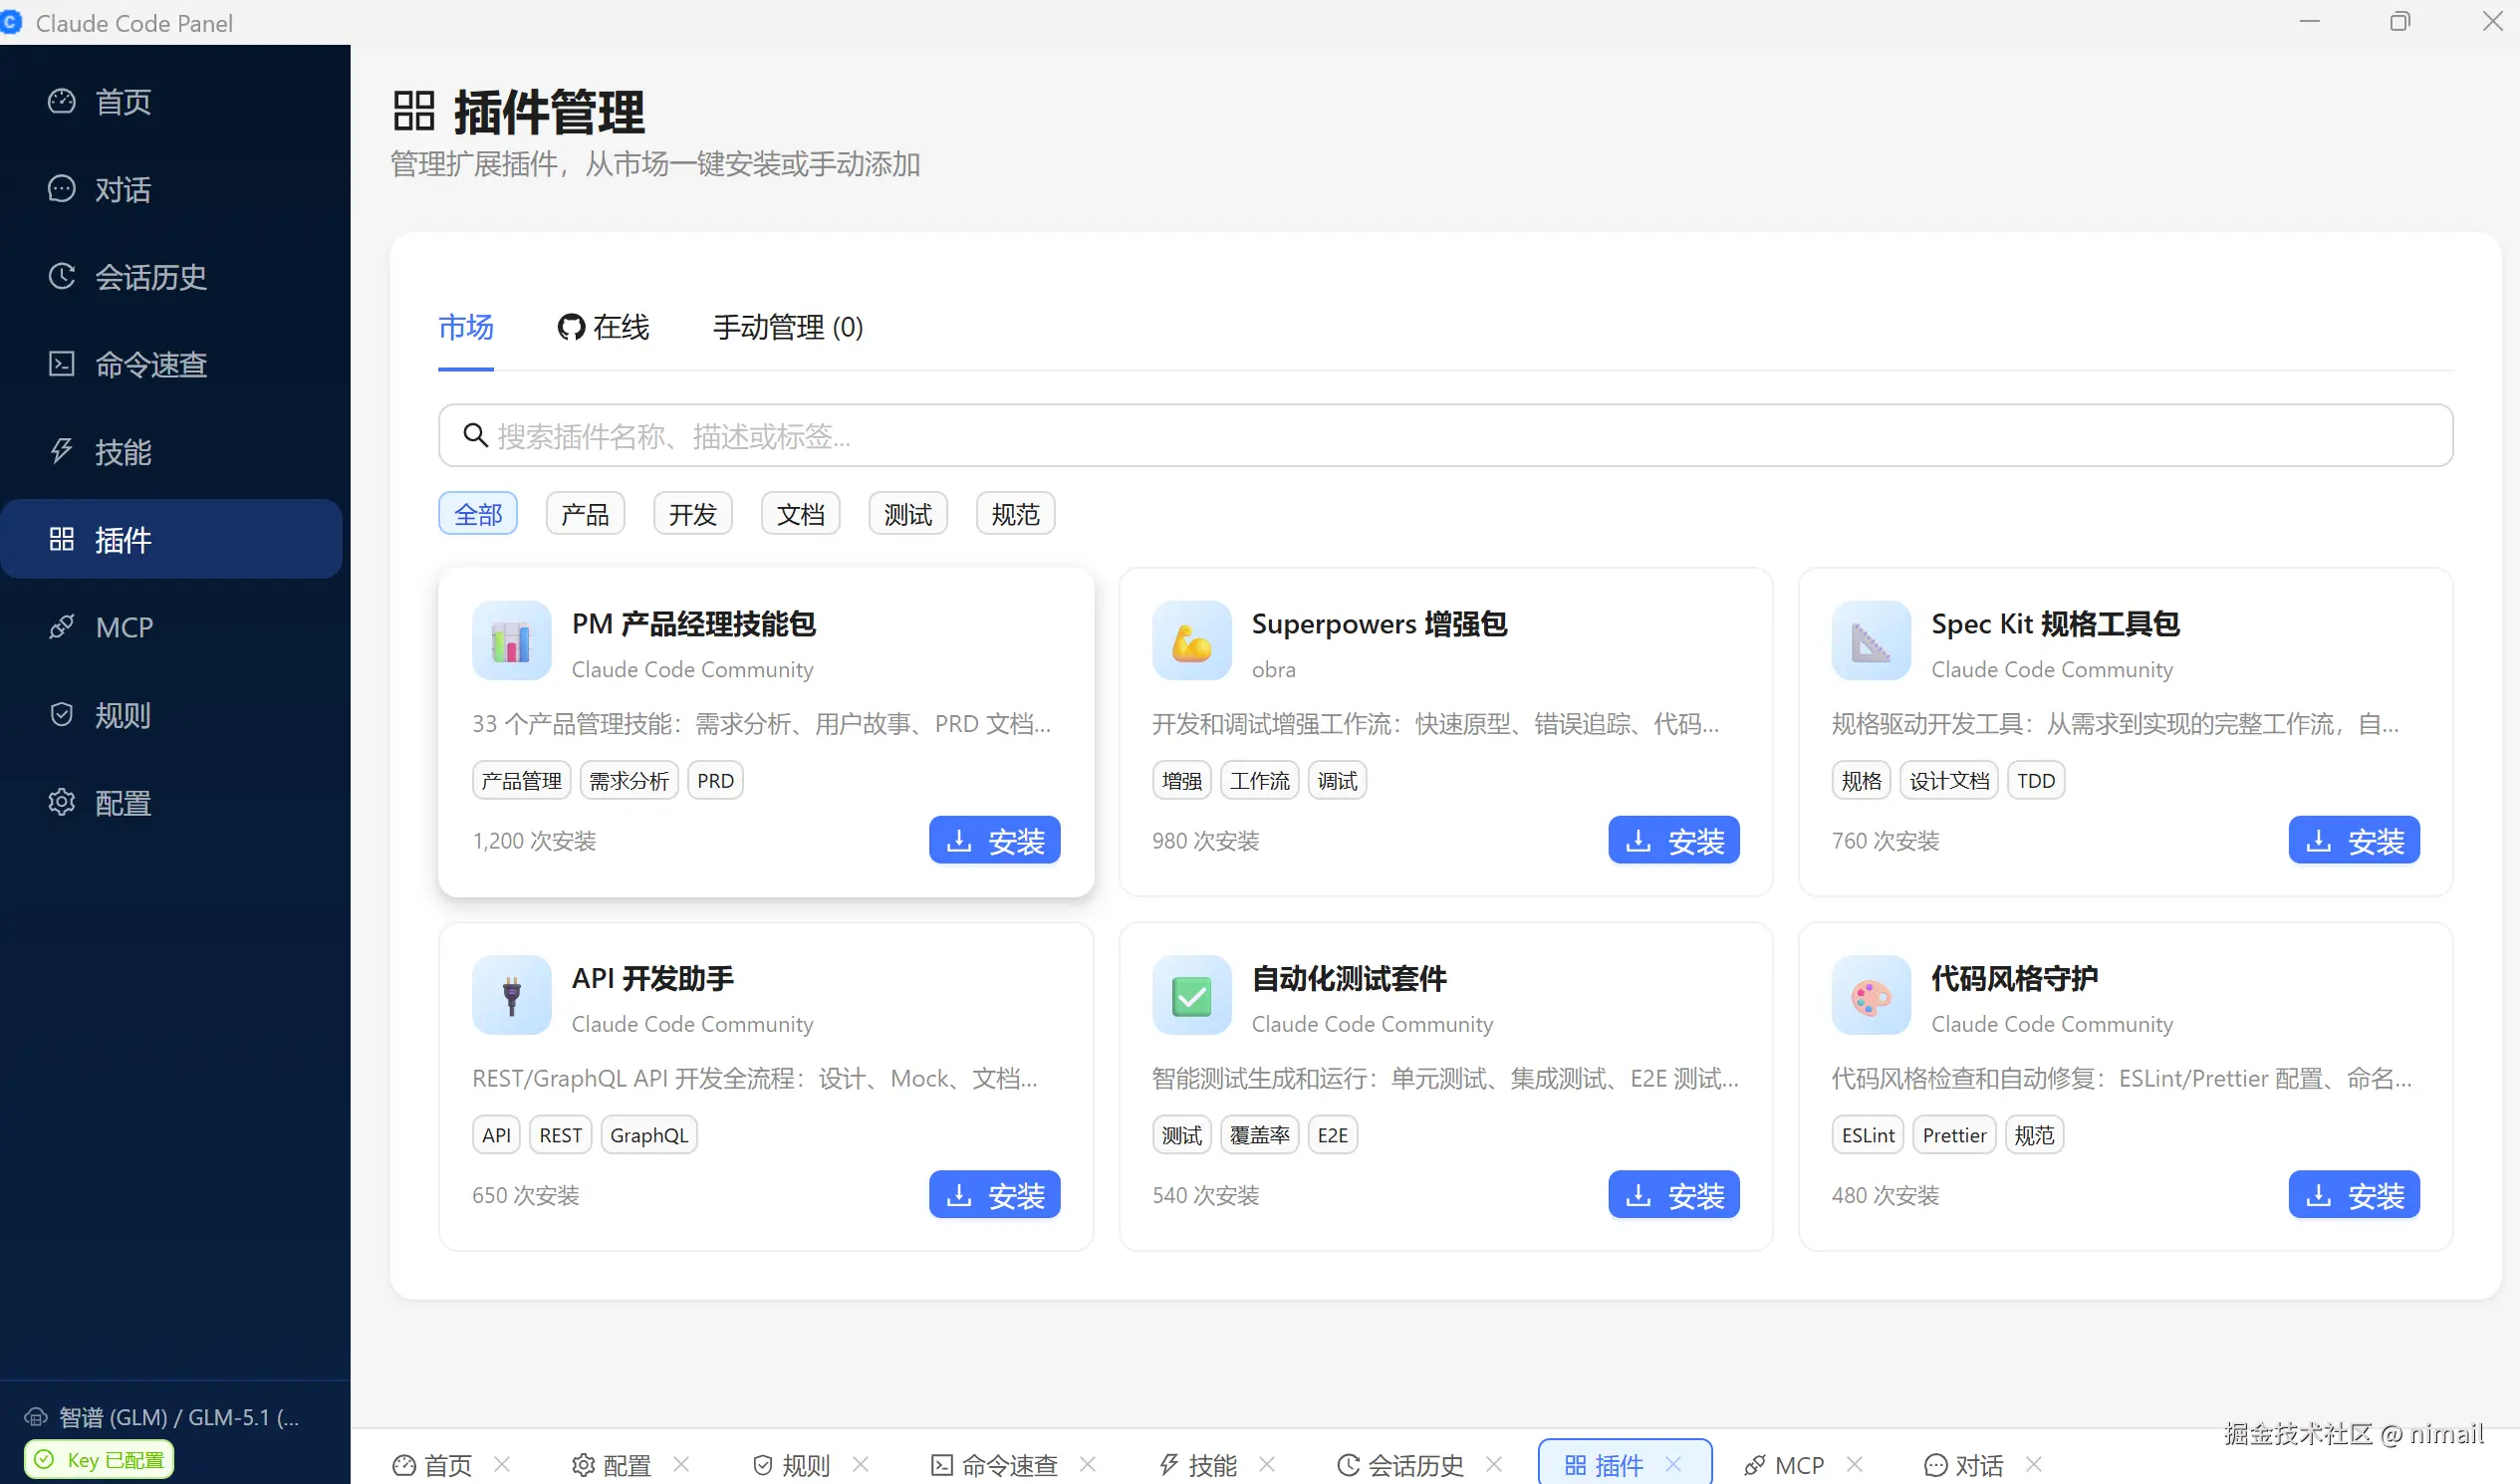
Task: Open 会话历史 clock icon in sidebar
Action: pyautogui.click(x=62, y=277)
